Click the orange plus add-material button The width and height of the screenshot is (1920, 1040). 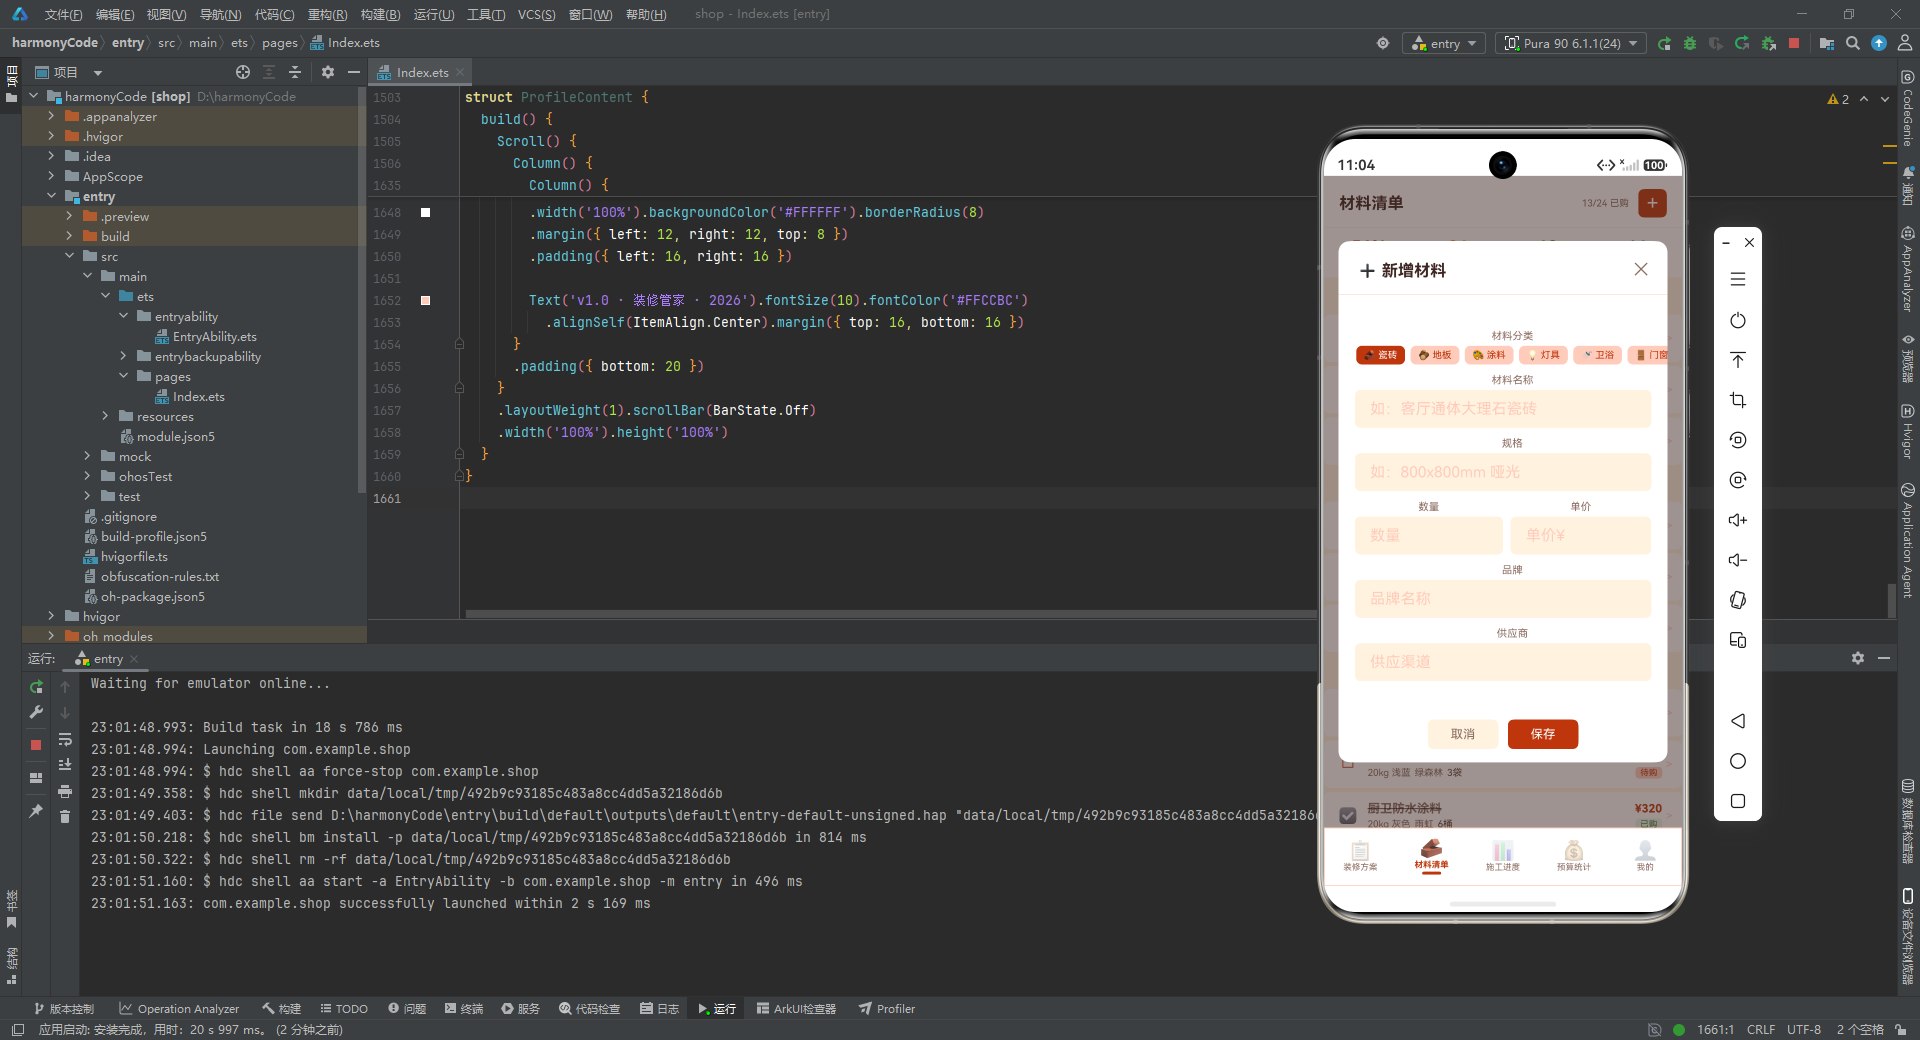[1653, 203]
